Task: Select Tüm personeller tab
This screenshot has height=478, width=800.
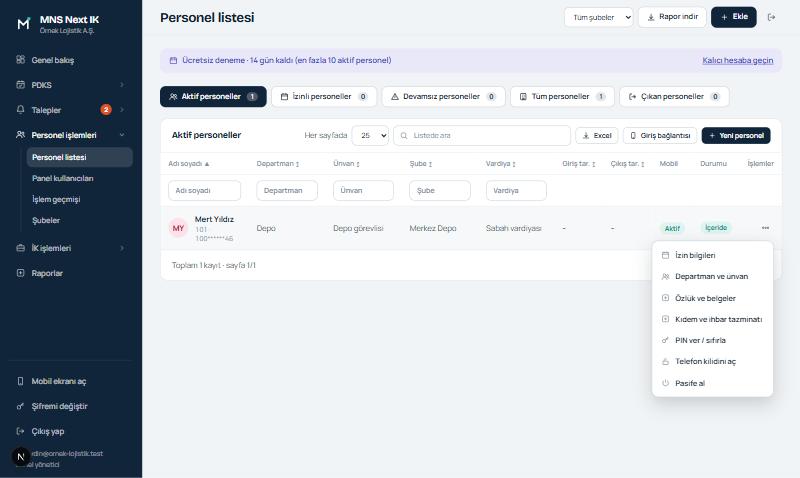Action: tap(562, 96)
